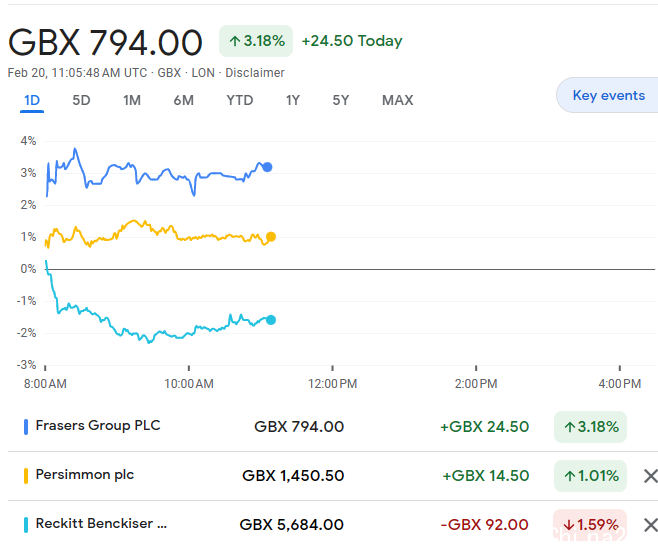
Task: Open the 6M time range tab
Action: [x=183, y=100]
